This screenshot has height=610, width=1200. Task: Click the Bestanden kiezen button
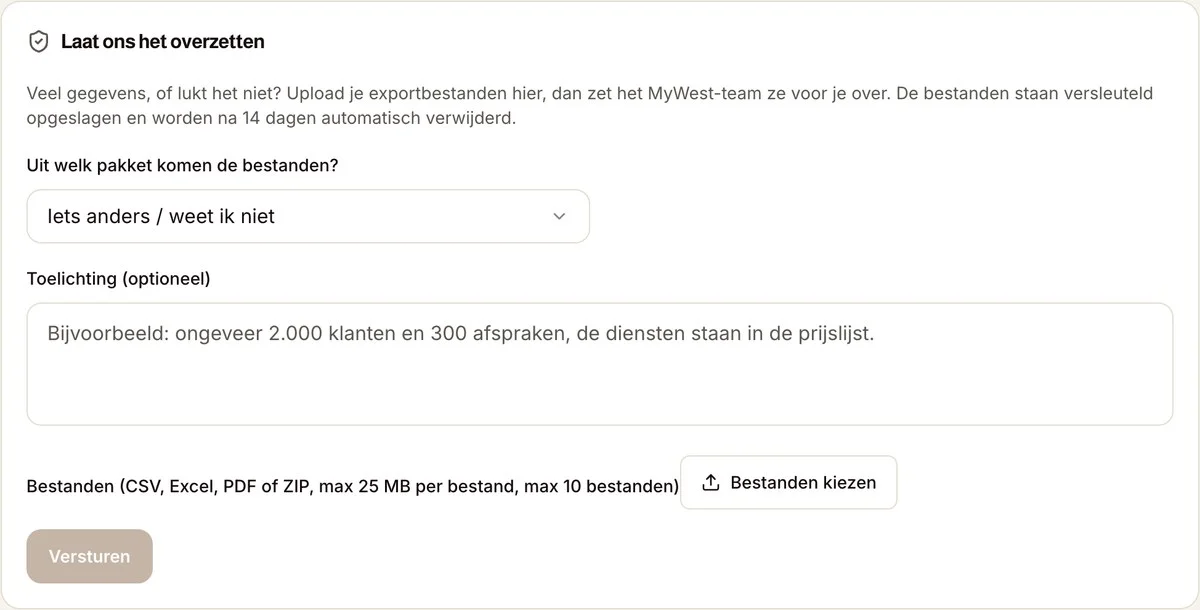click(788, 483)
